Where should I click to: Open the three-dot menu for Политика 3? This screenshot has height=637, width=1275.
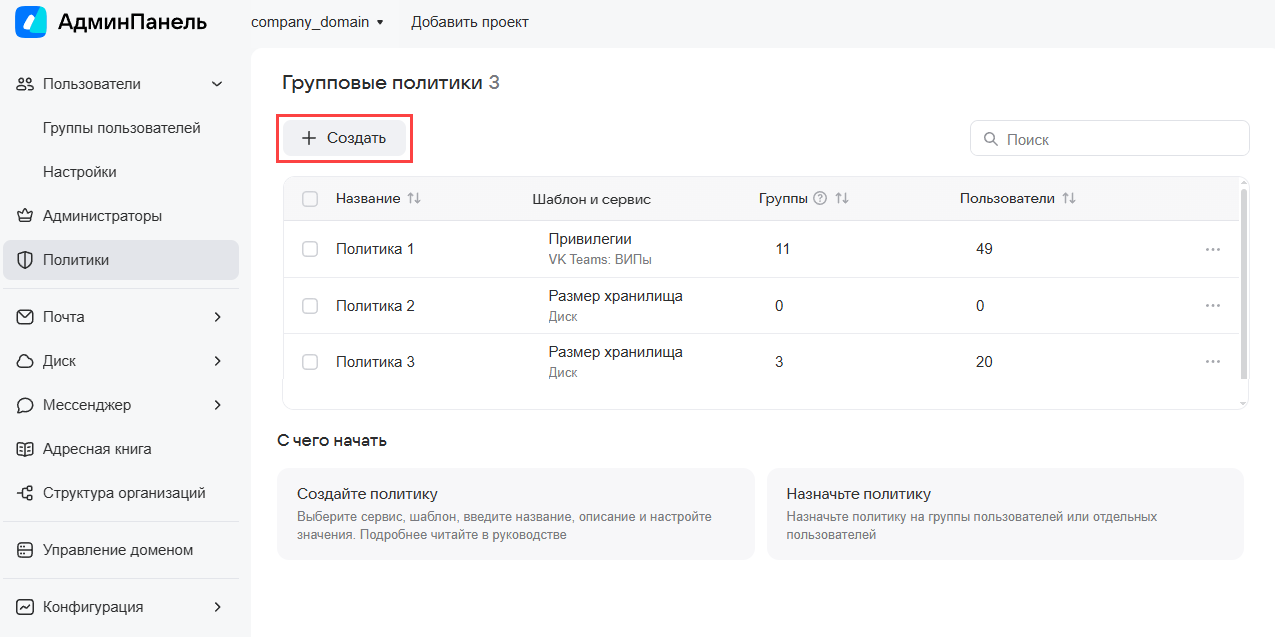click(1213, 362)
